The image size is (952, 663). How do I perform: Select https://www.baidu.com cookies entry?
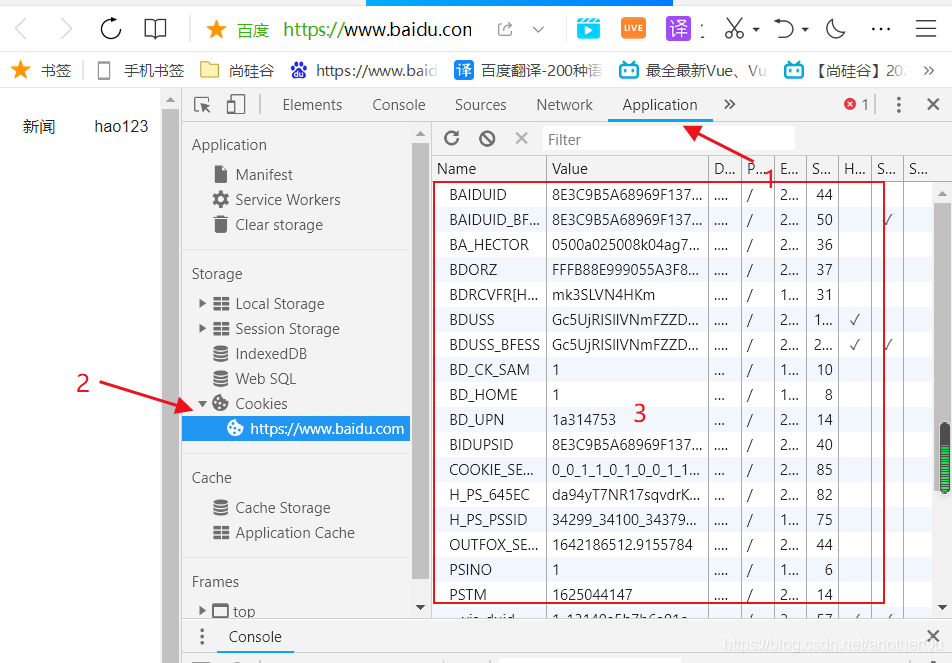pos(296,429)
